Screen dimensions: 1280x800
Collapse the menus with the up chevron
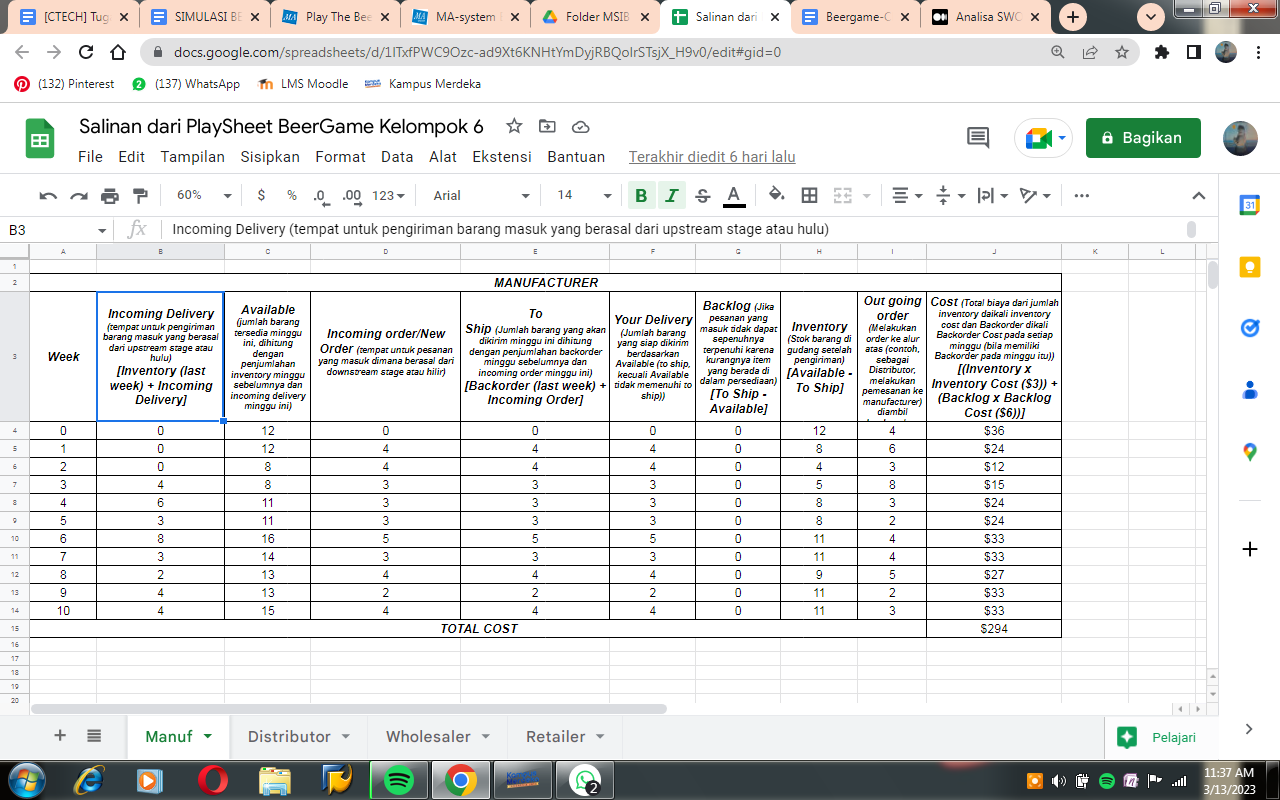coord(1199,195)
